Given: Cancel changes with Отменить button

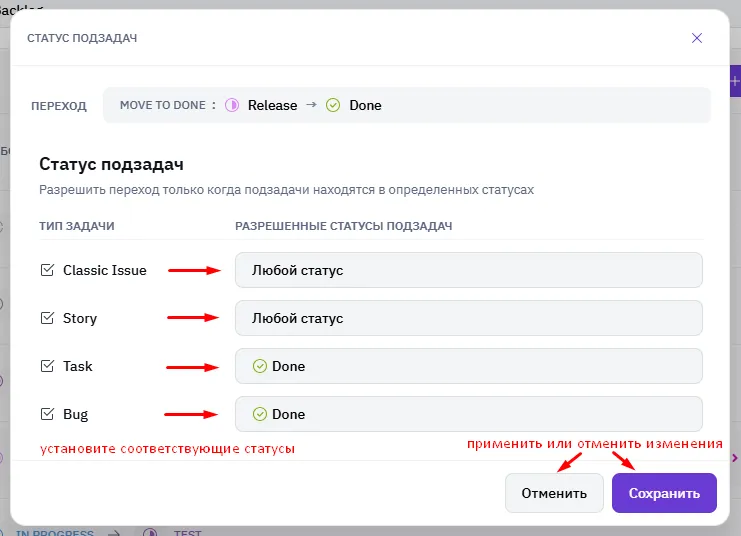Looking at the screenshot, I should (x=554, y=493).
